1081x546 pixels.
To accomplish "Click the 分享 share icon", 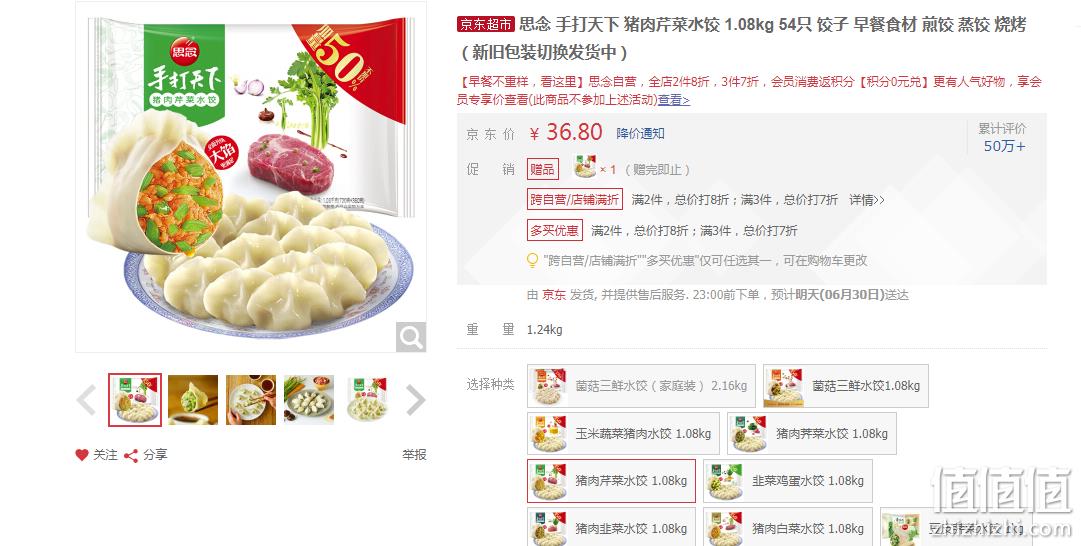I will coord(131,455).
